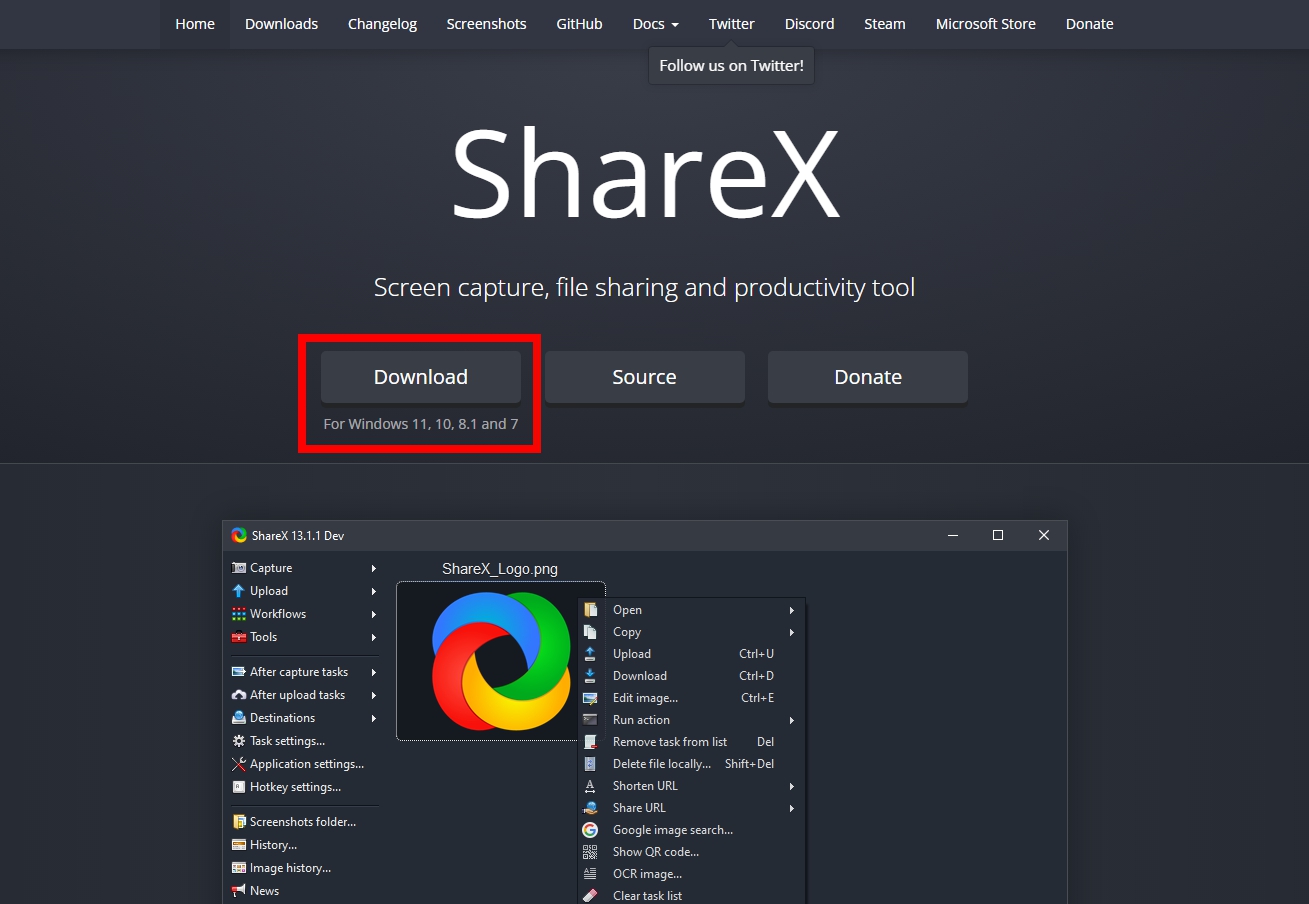Click the After upload tasks cloud icon
Viewport: 1309px width, 904px height.
point(239,695)
